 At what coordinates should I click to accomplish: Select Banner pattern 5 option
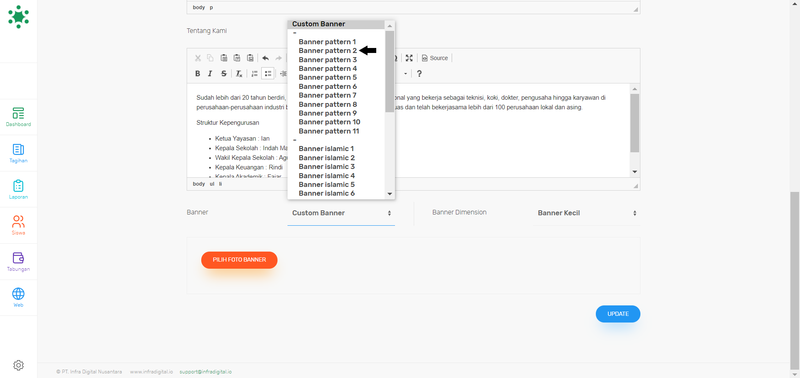[328, 78]
